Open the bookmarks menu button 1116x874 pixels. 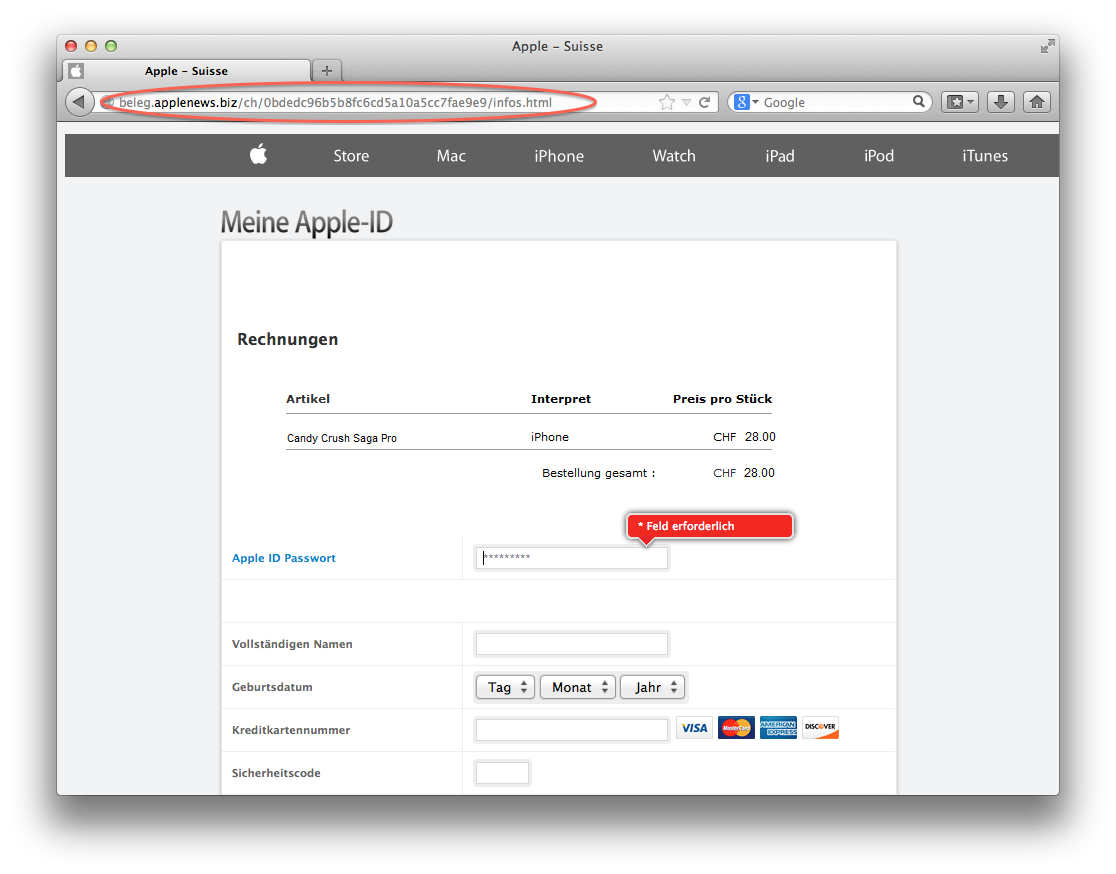(x=959, y=102)
